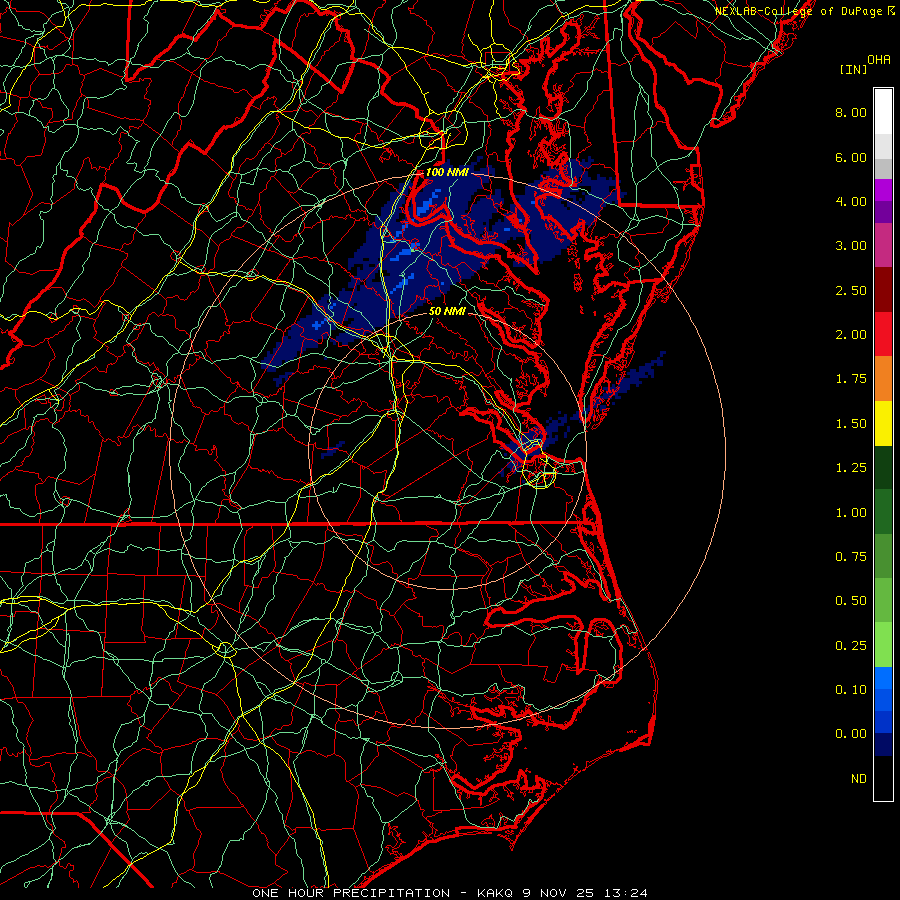Click the 0.25 legend value
Viewport: 900px width, 900px height.
tap(851, 646)
